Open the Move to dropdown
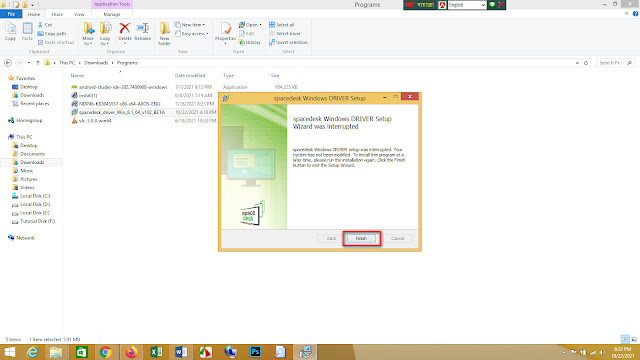Viewport: 640px width, 360px height. point(88,33)
